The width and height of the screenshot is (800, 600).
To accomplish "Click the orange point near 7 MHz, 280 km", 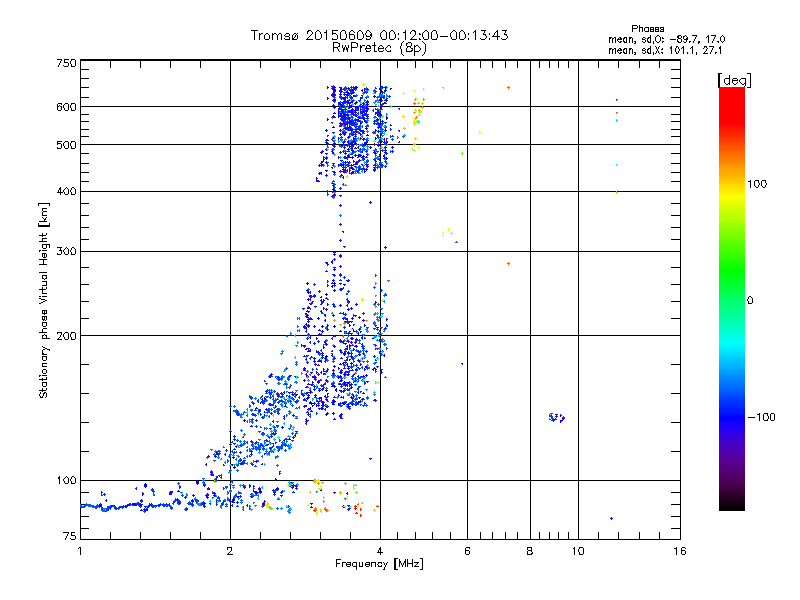I will pos(509,263).
